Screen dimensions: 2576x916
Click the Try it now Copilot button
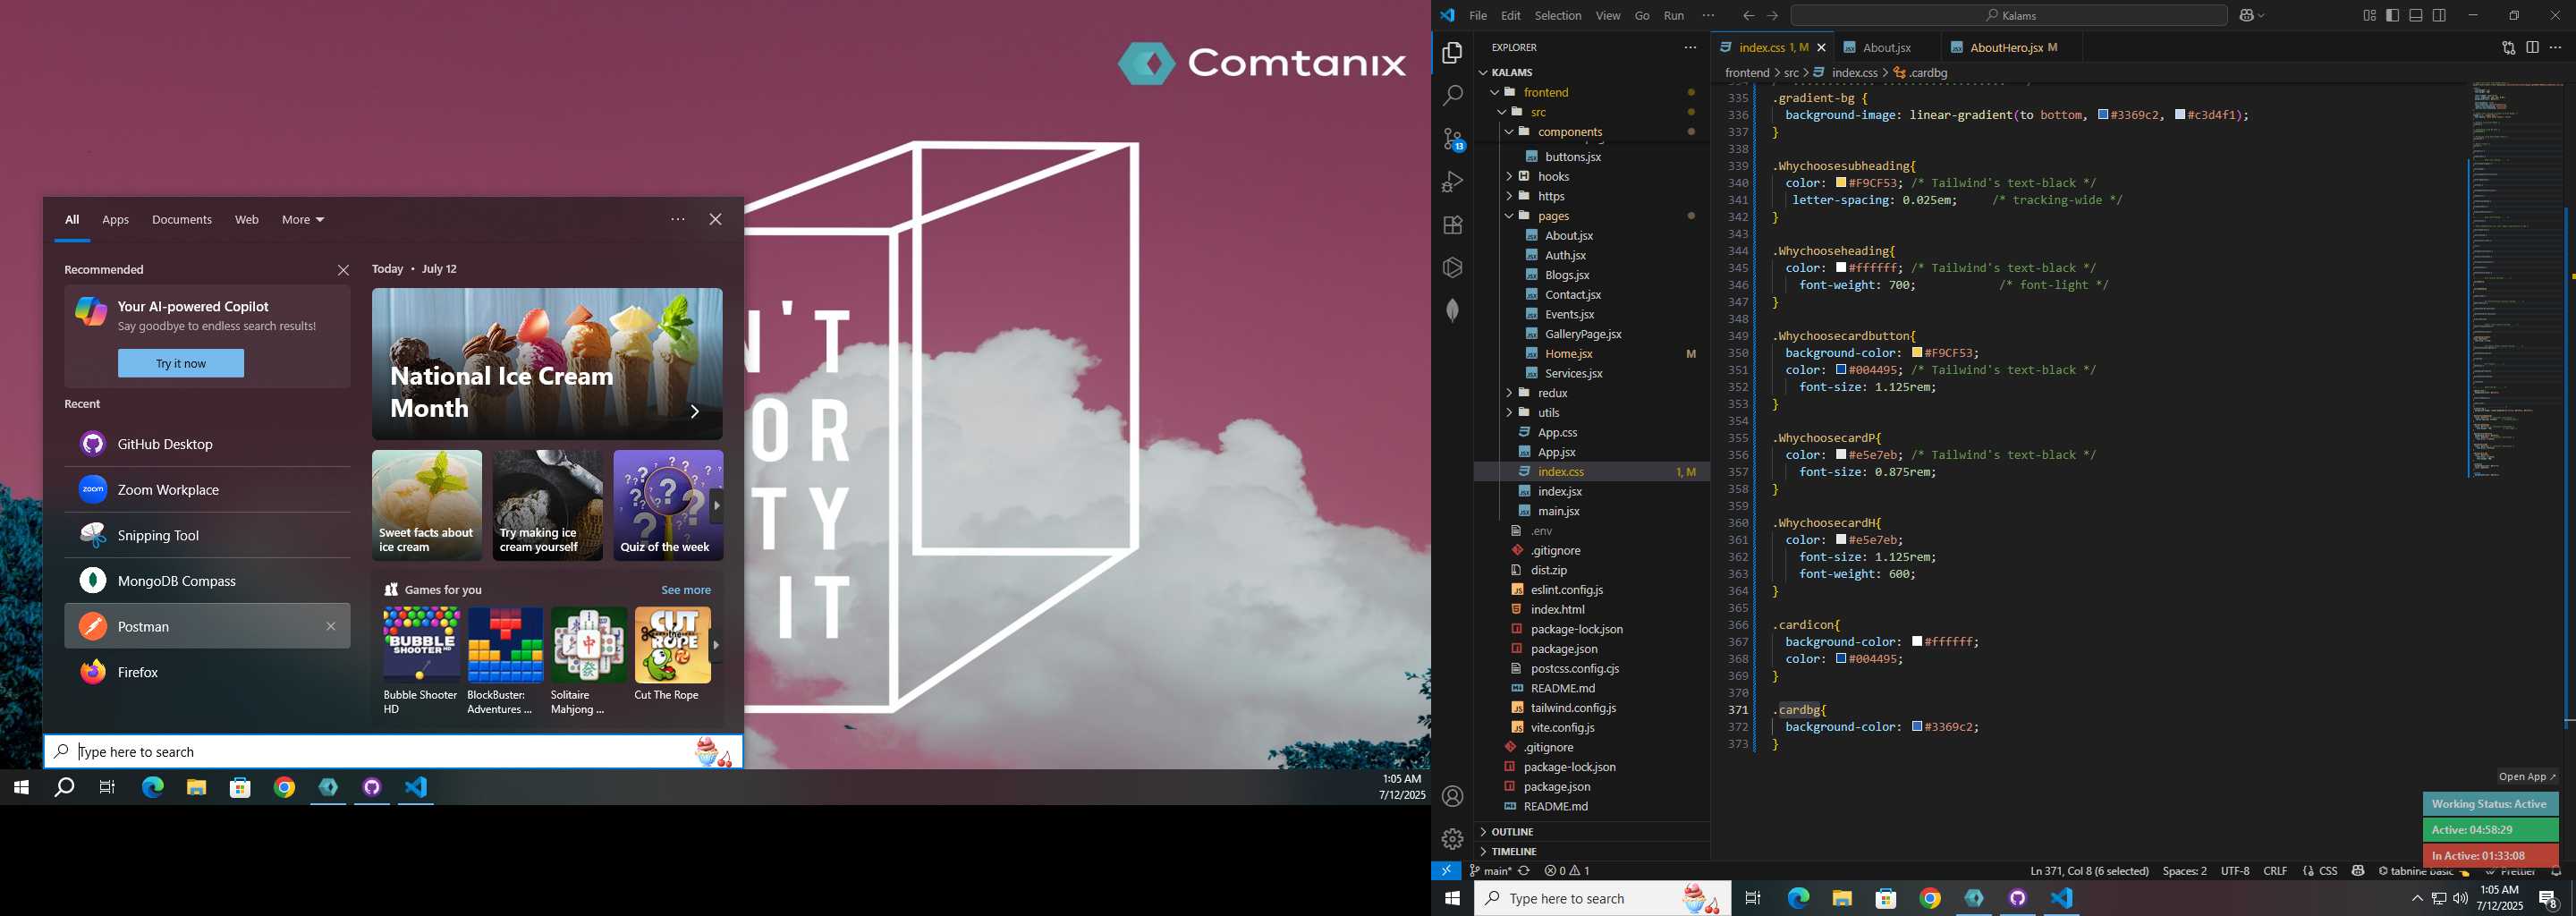pyautogui.click(x=181, y=363)
